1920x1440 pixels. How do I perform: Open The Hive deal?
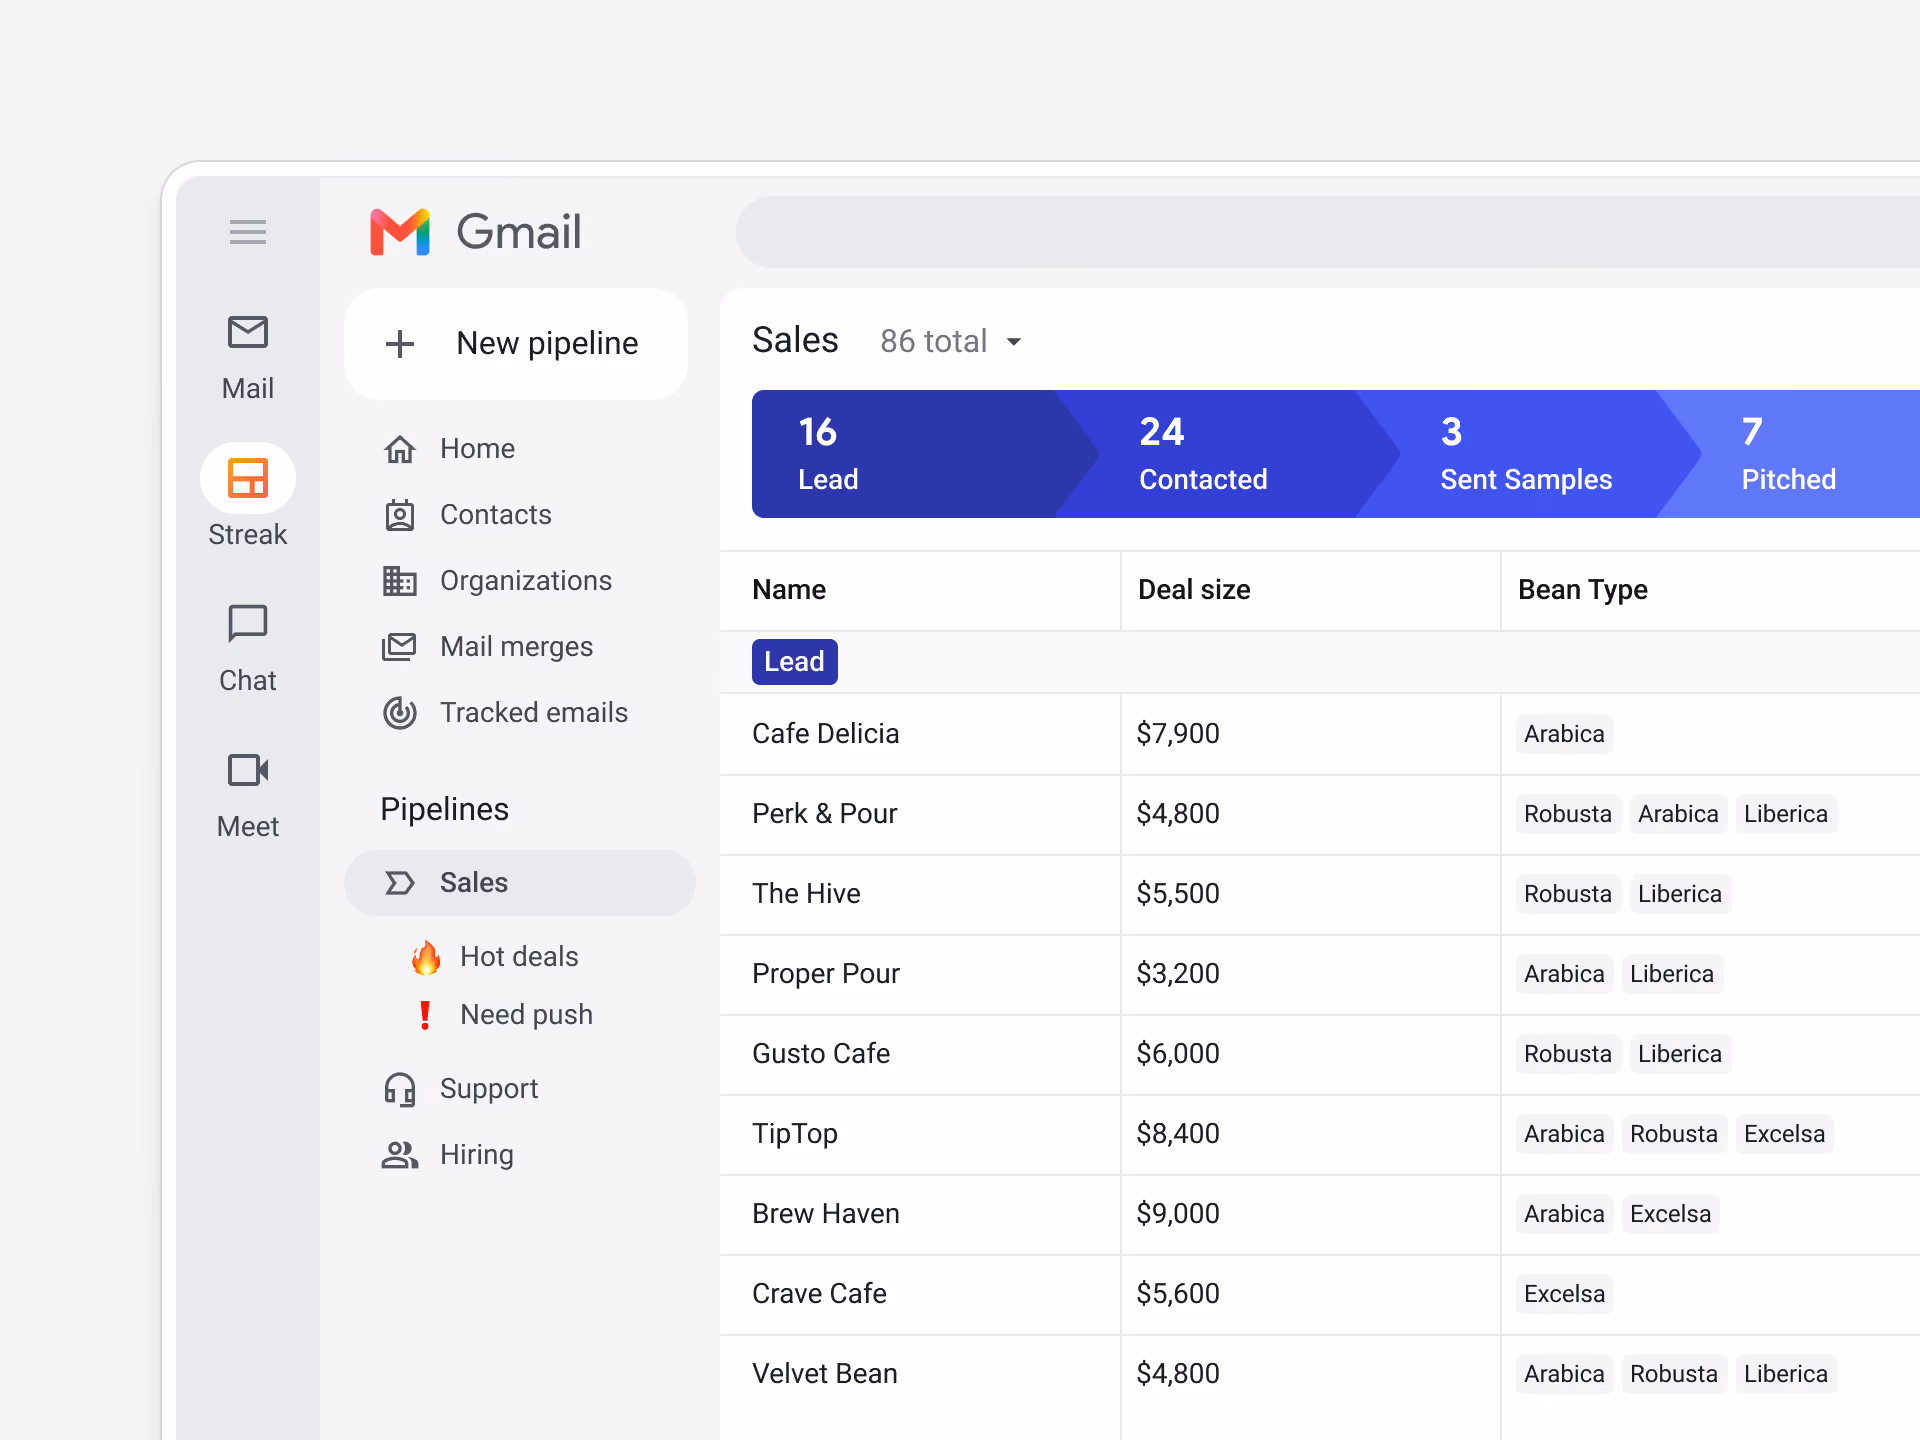806,894
